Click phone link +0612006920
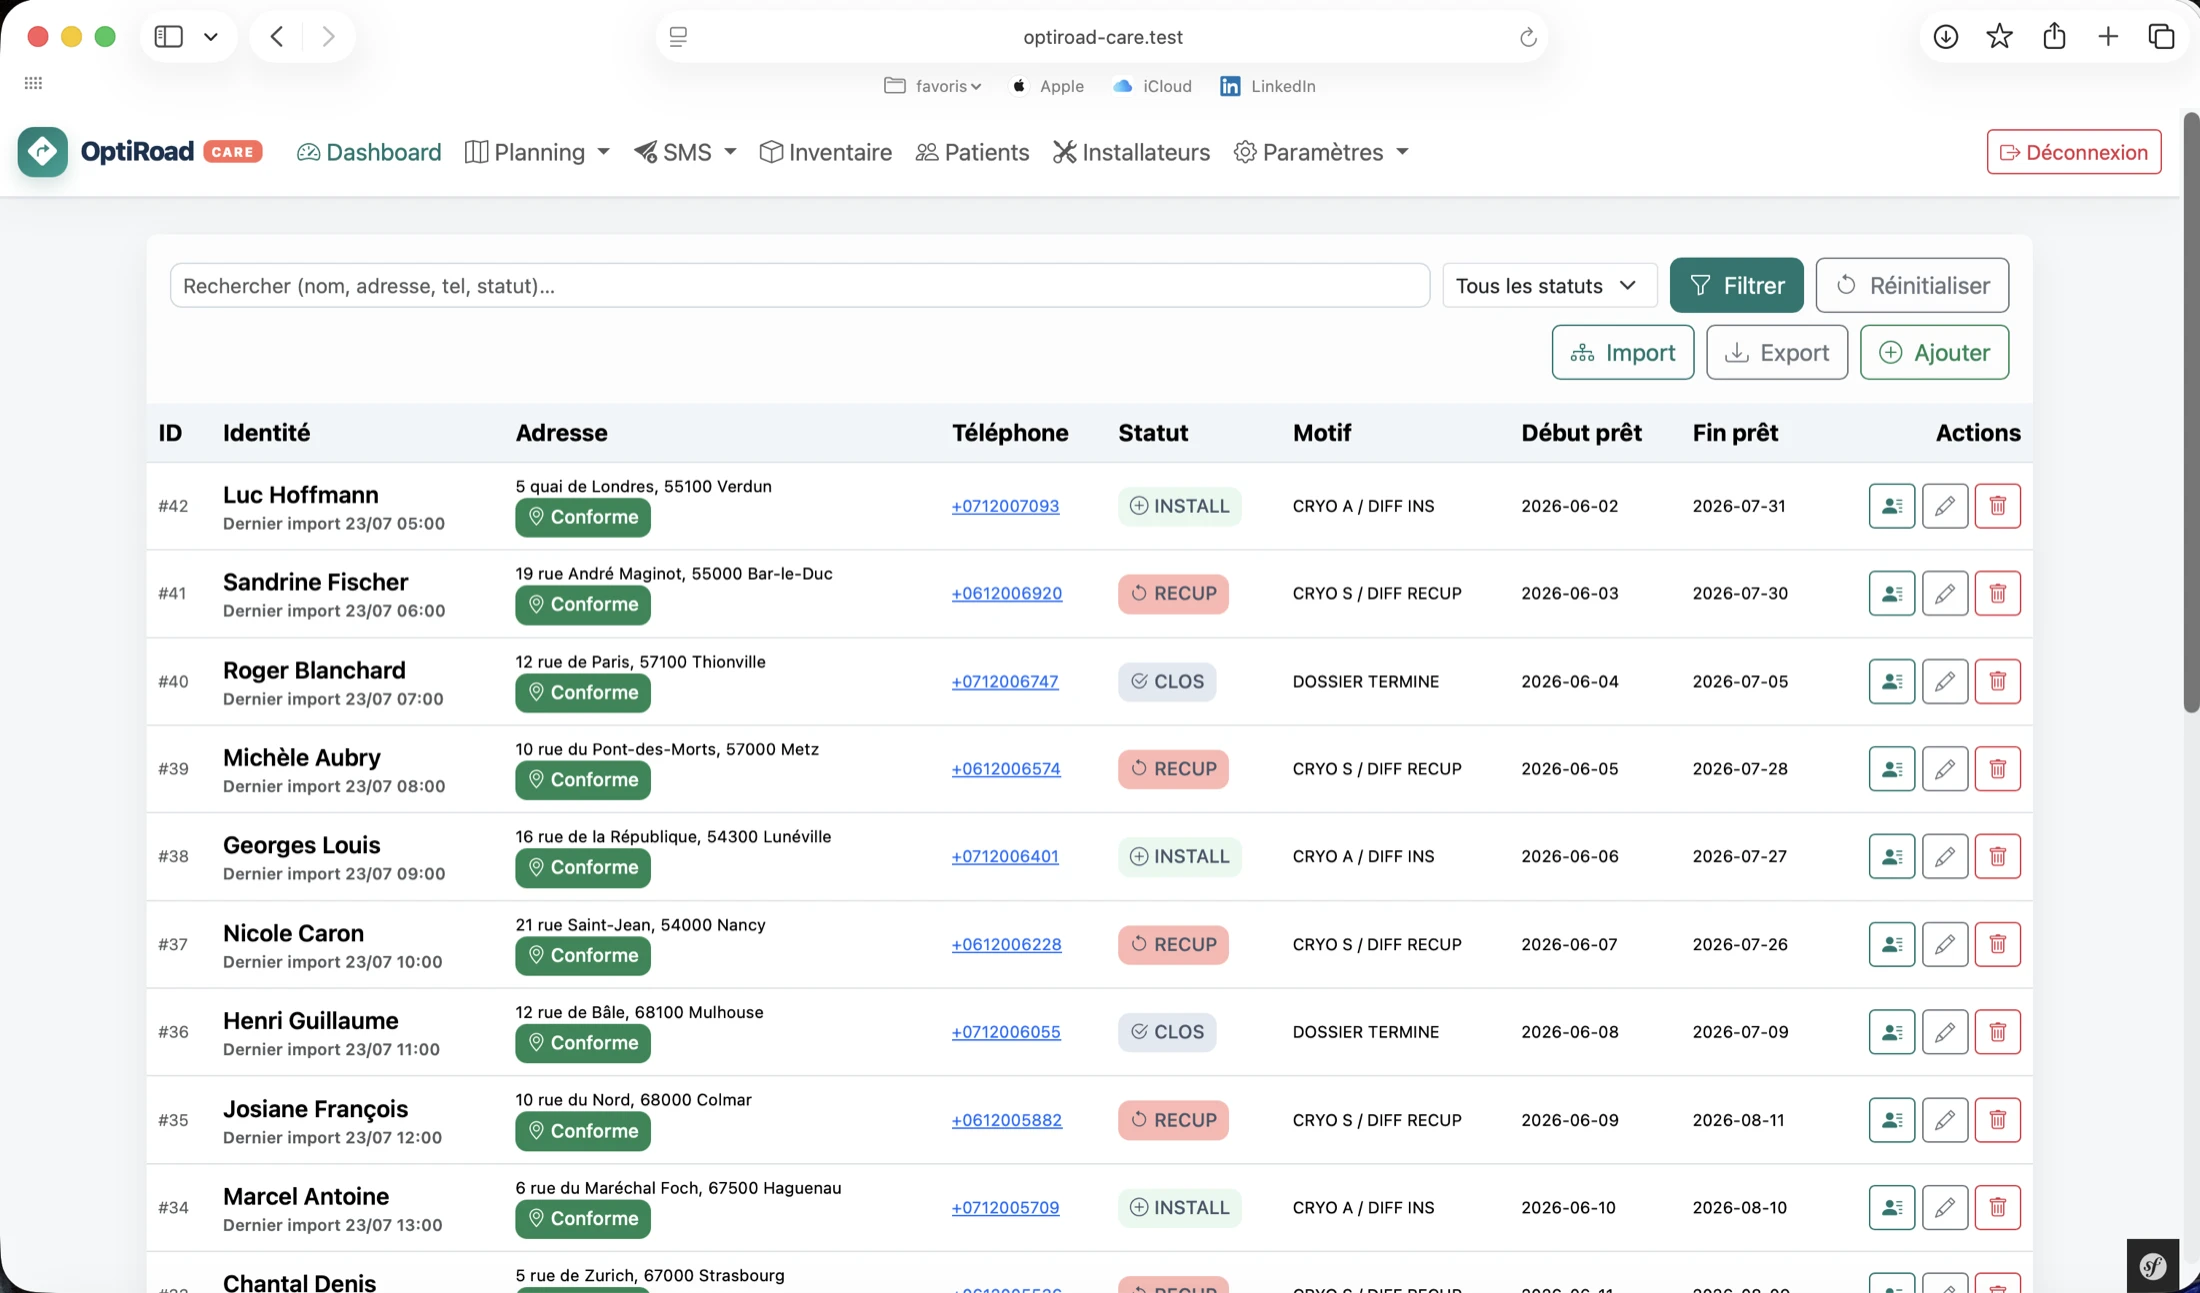Viewport: 2200px width, 1293px height. pyautogui.click(x=1006, y=594)
